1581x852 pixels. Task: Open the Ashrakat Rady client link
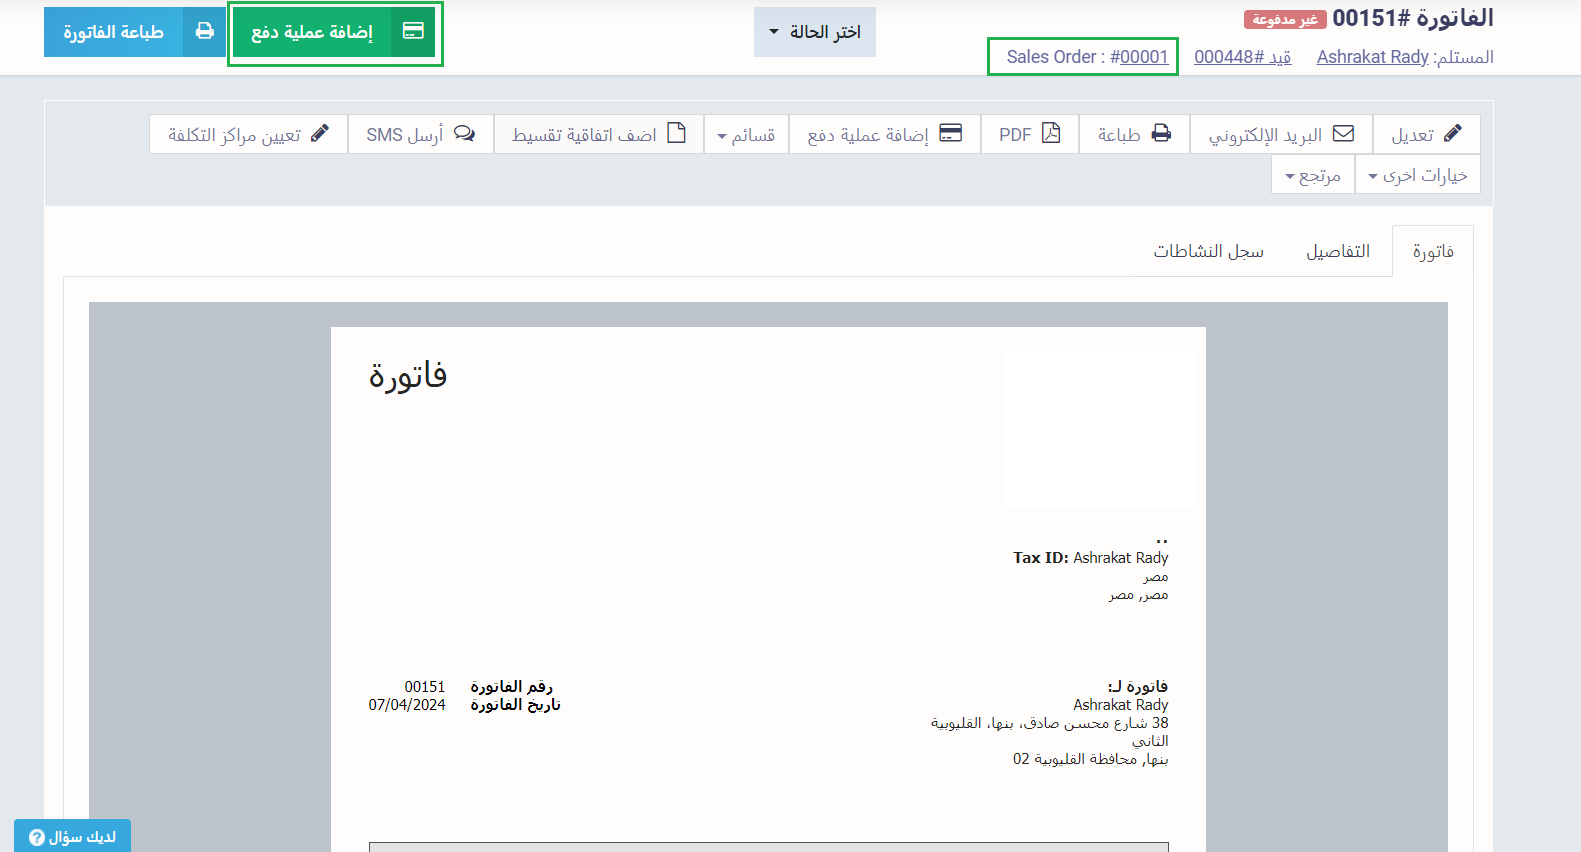tap(1372, 57)
